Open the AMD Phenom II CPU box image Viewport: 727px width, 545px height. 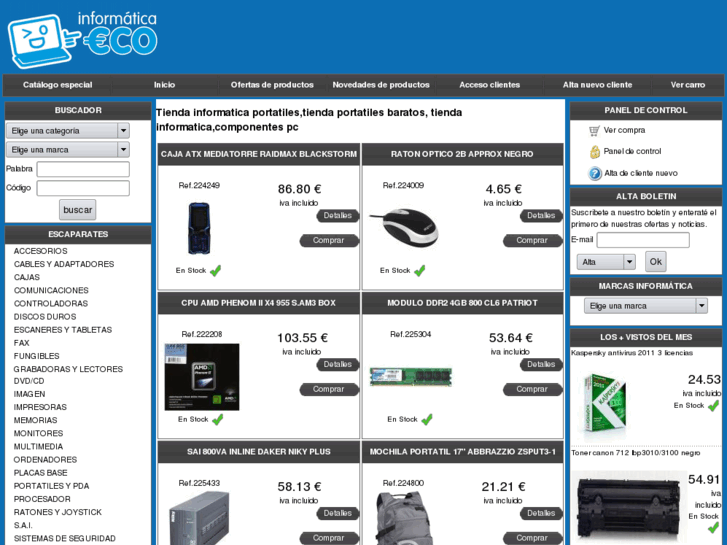click(x=202, y=377)
